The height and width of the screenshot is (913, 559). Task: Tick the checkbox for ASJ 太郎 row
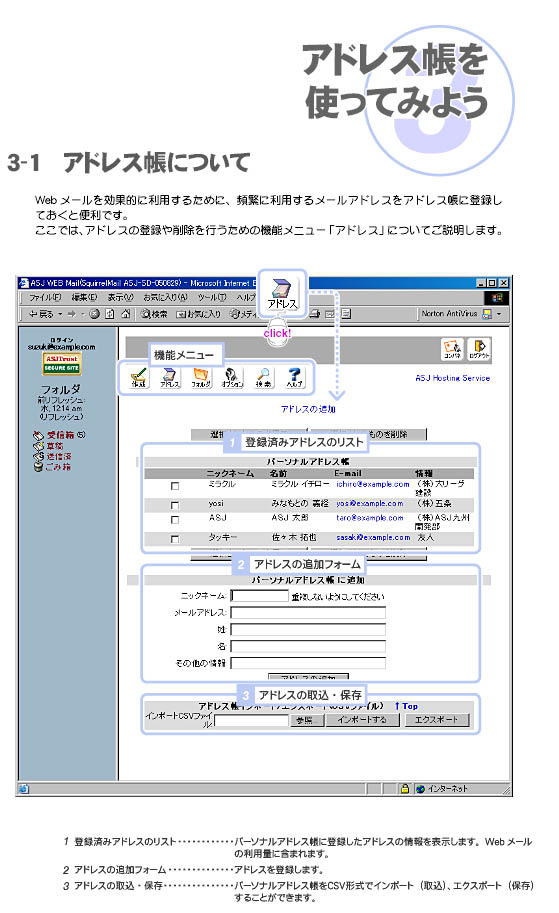tap(175, 519)
